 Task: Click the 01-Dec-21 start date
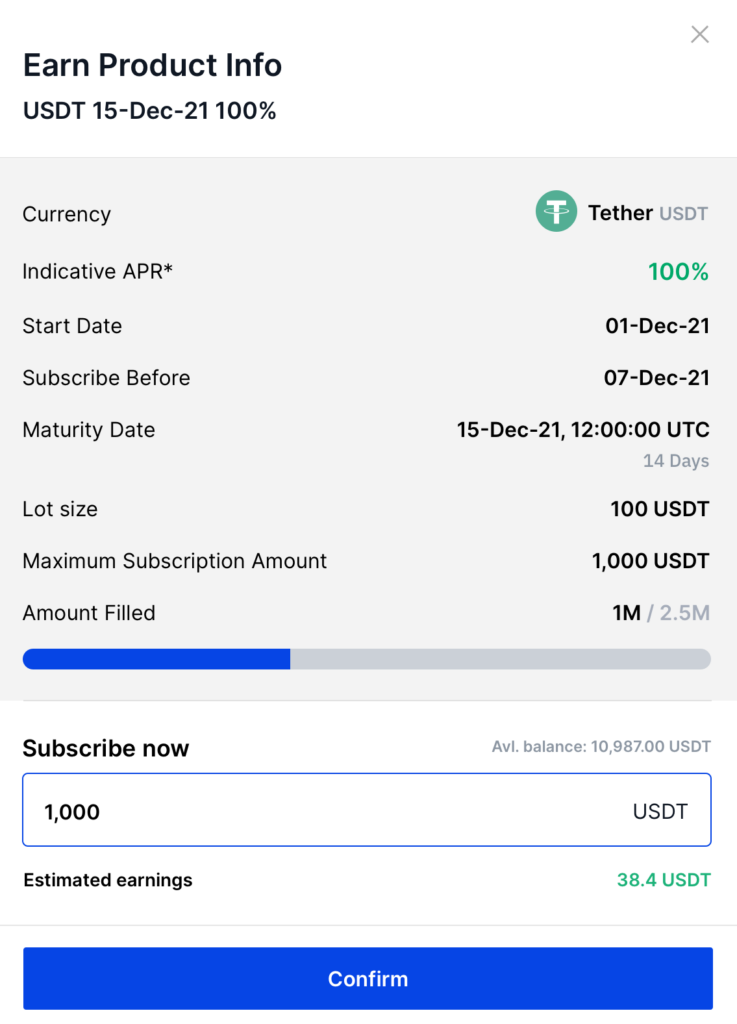click(x=657, y=326)
